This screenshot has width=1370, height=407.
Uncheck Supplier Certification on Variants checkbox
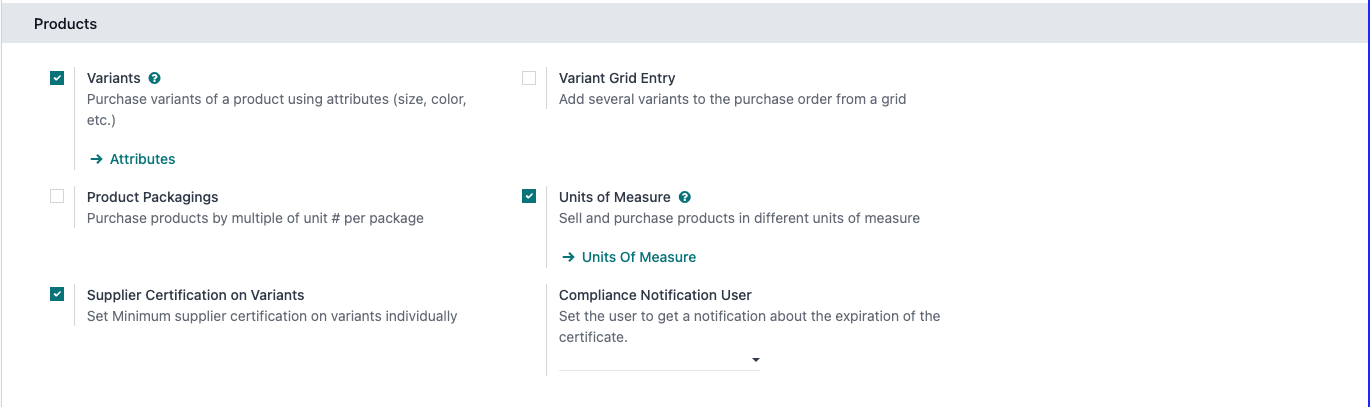(x=57, y=295)
